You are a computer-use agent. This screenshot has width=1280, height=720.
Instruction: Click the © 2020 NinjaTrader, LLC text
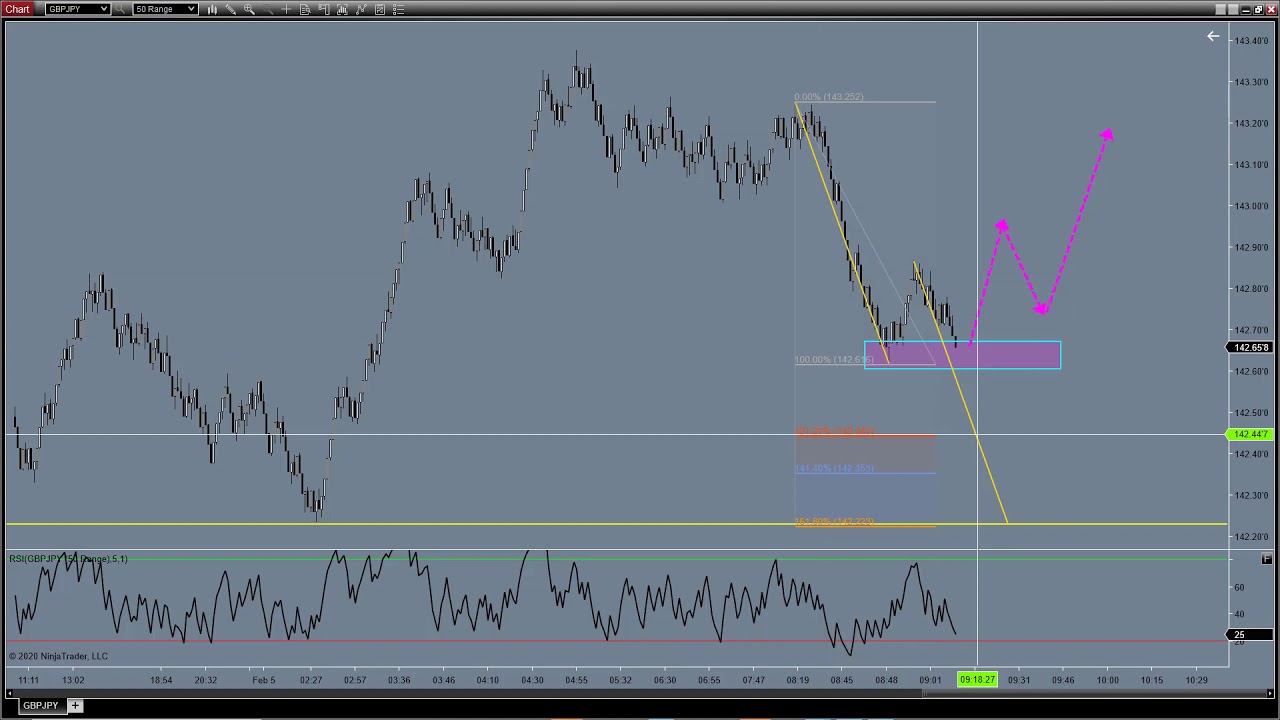click(x=58, y=656)
